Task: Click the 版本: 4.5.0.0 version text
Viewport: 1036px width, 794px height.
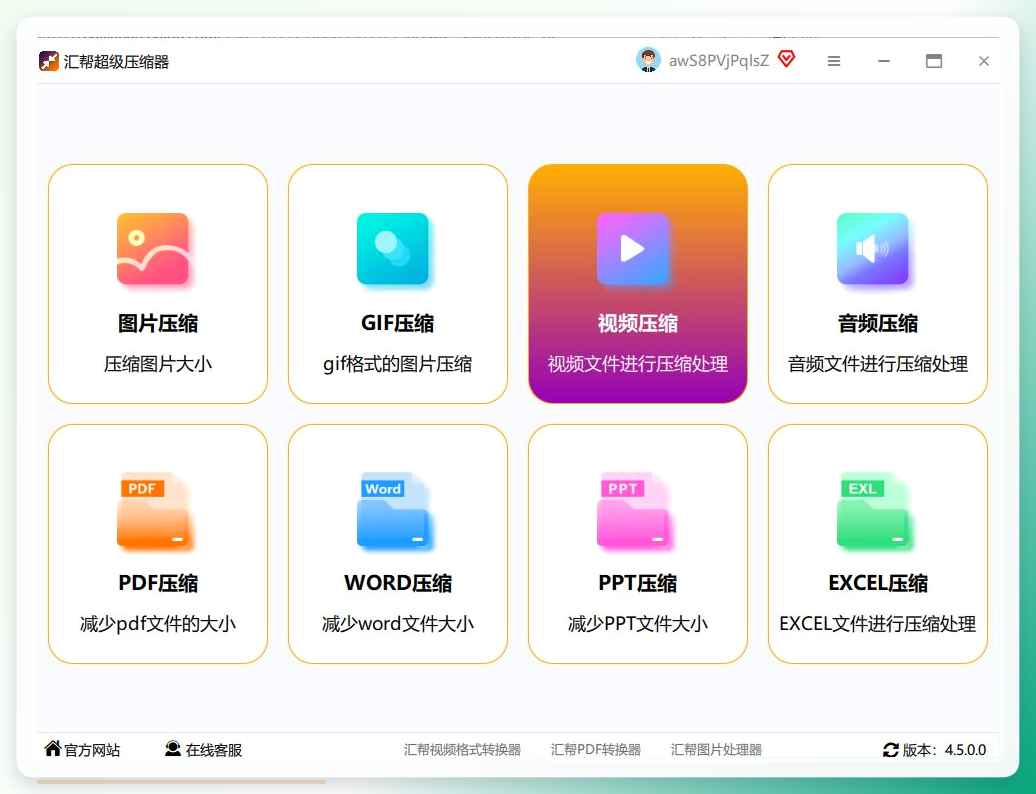Action: (944, 750)
